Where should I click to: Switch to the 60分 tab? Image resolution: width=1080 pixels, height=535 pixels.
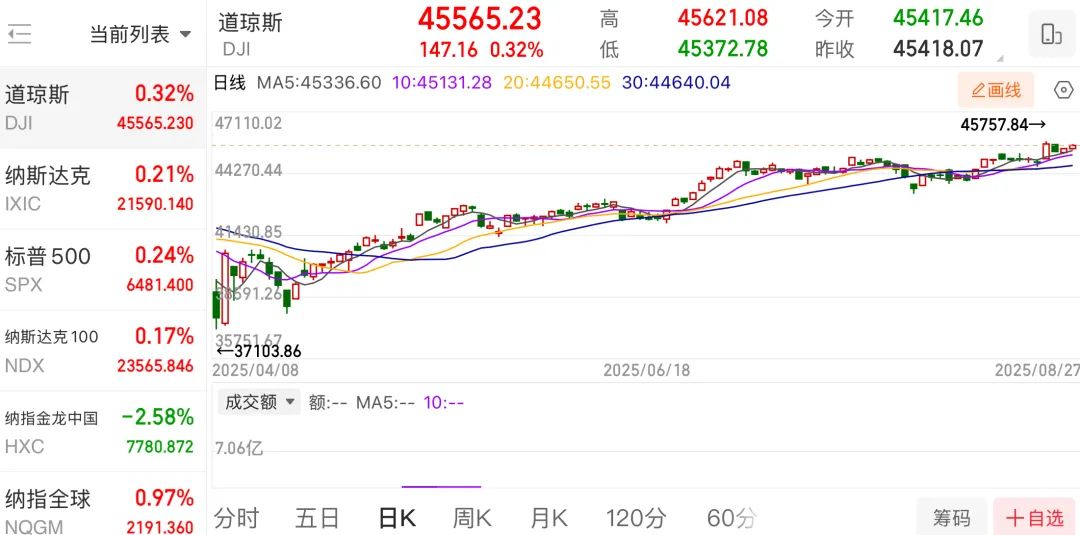[731, 517]
